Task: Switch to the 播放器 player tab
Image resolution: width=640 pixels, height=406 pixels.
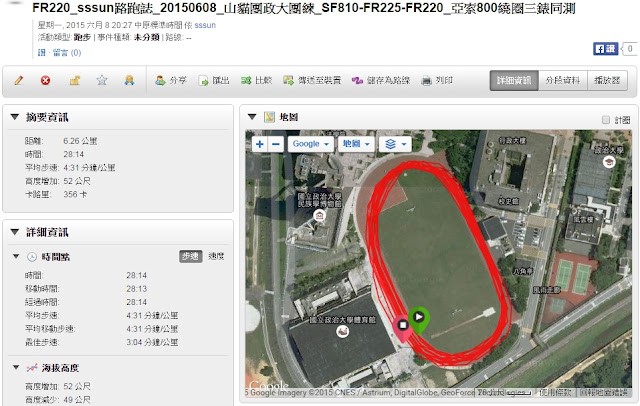Action: (x=607, y=80)
